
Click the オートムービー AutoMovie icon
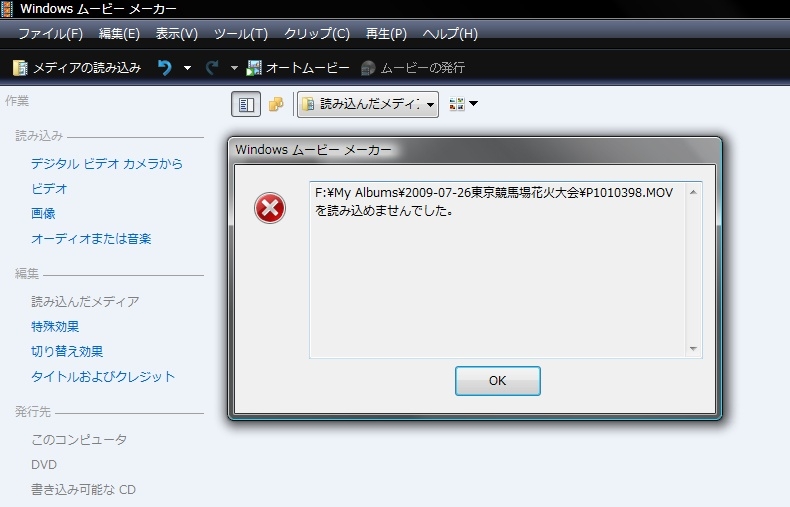tap(254, 68)
